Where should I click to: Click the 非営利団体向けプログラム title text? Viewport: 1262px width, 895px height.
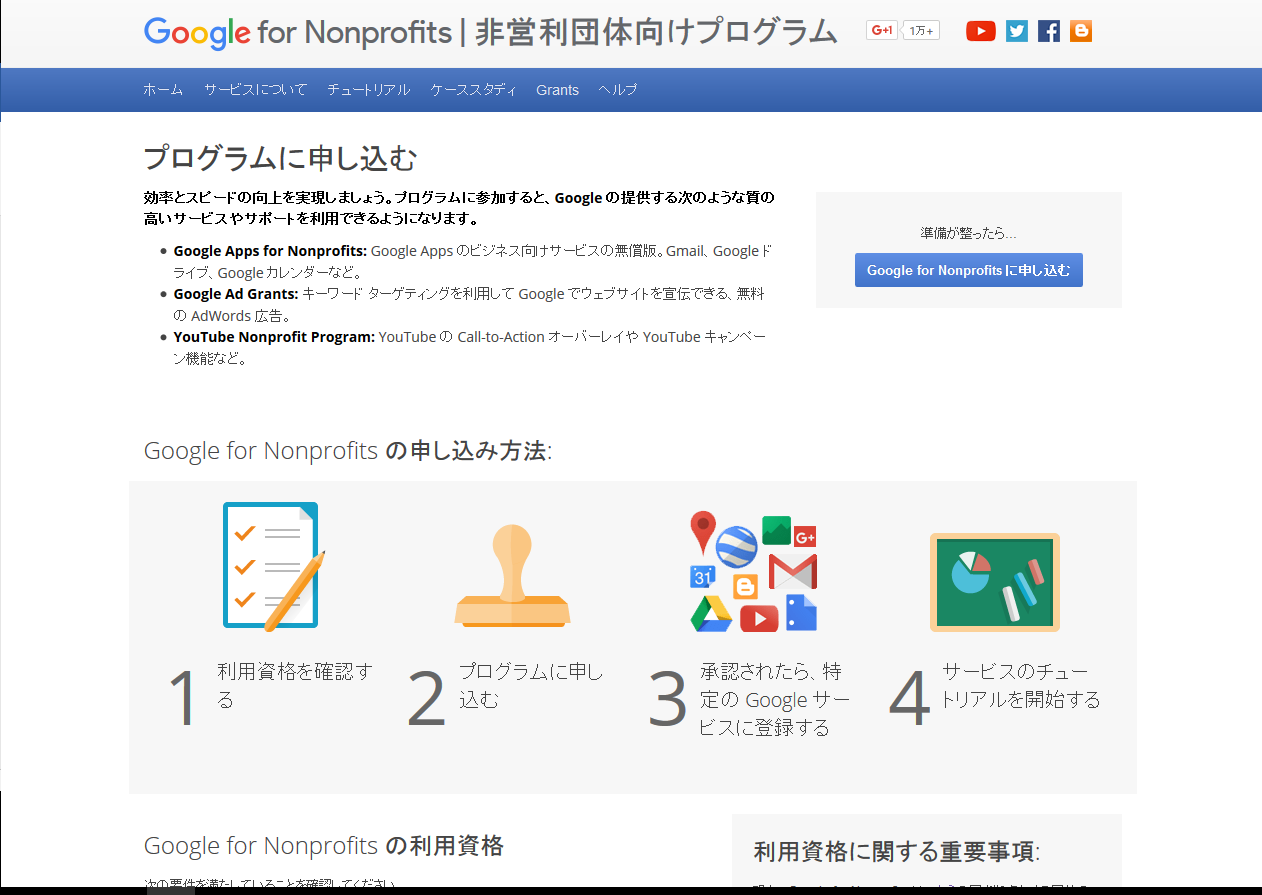pos(656,32)
